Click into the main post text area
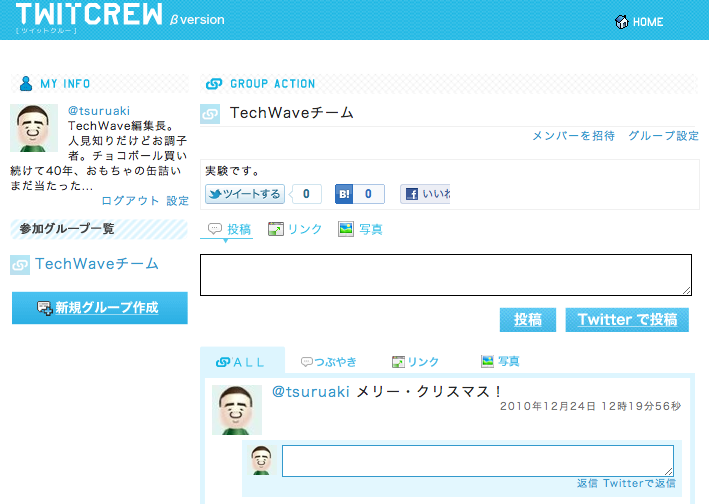Image resolution: width=709 pixels, height=504 pixels. 446,275
